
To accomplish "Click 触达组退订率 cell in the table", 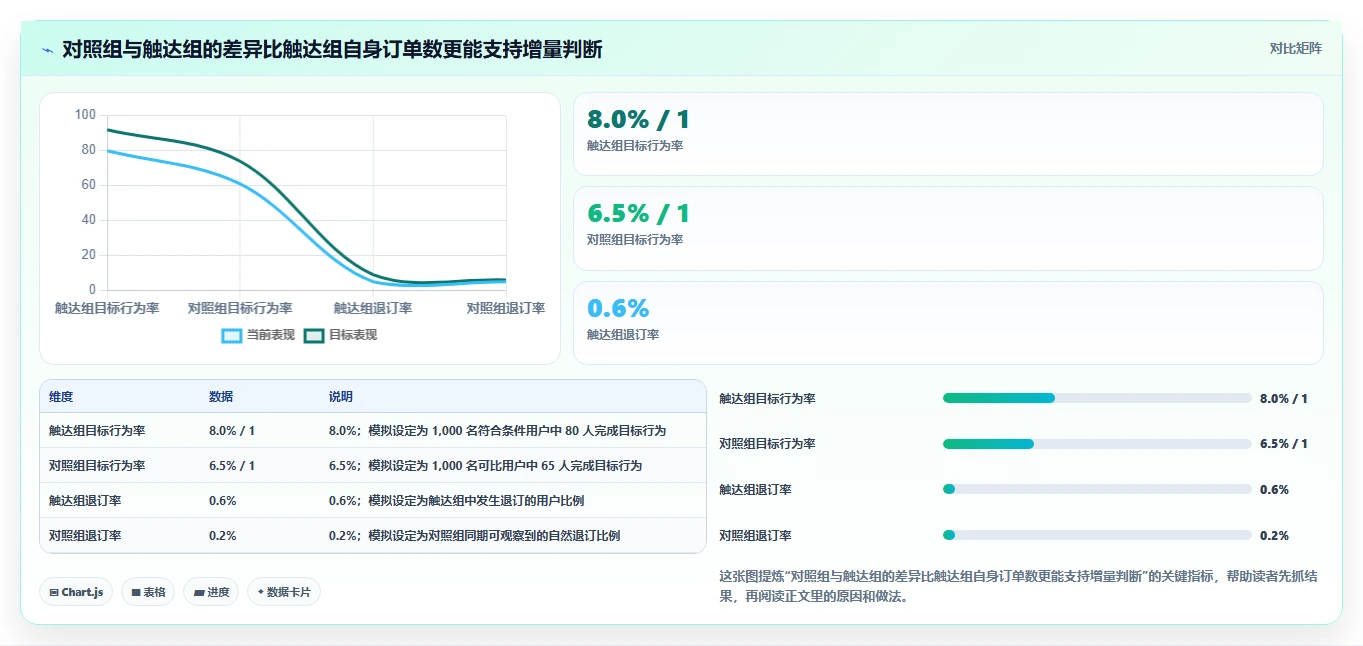I will [85, 501].
